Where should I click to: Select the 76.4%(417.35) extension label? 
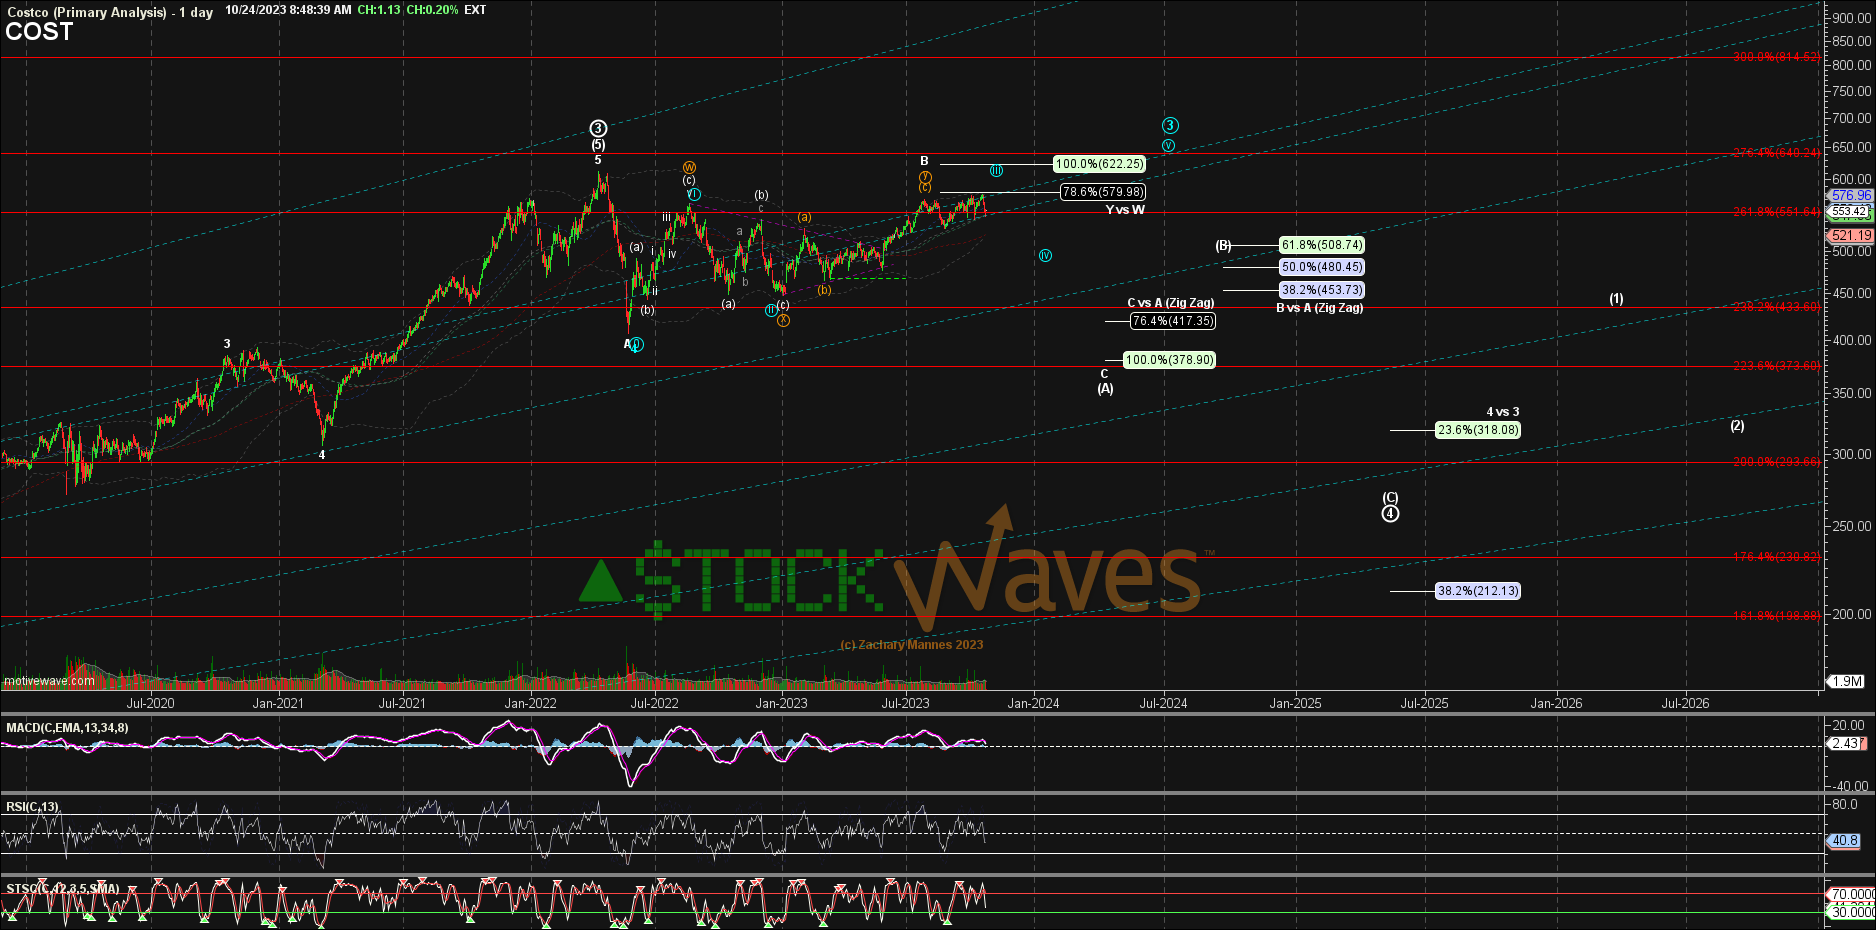coord(1173,321)
